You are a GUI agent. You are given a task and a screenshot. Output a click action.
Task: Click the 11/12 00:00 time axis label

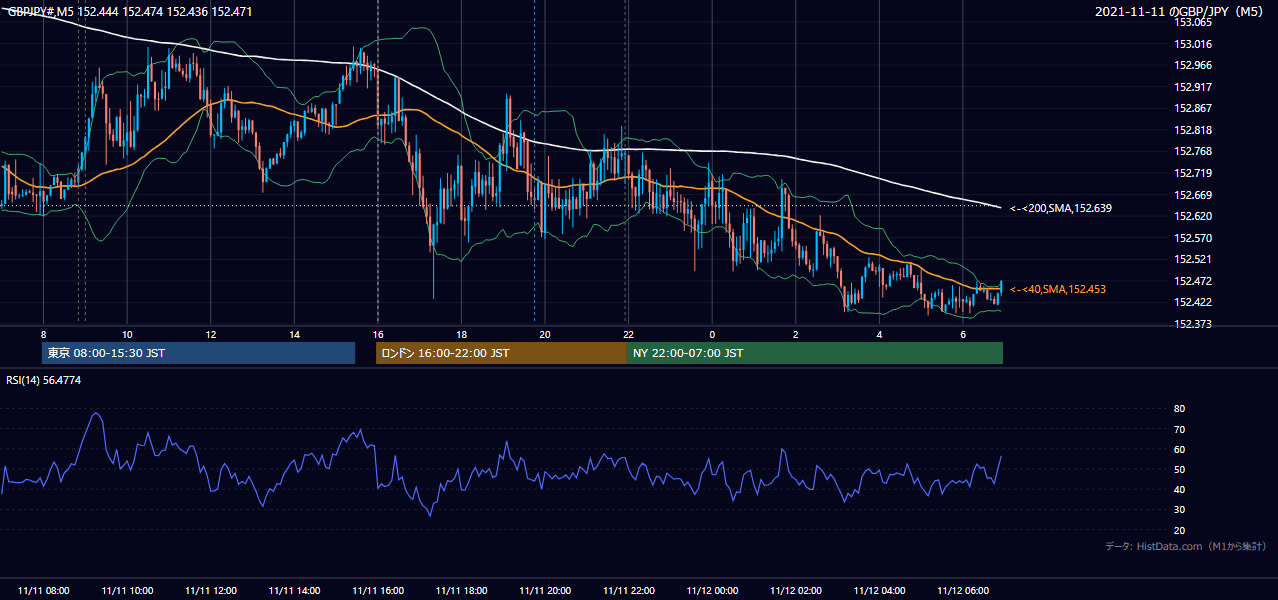pos(712,591)
